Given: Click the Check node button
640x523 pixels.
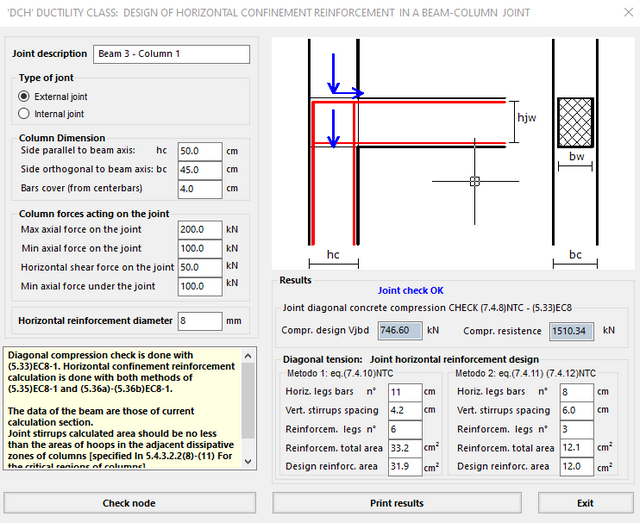Looking at the screenshot, I should coord(130,503).
